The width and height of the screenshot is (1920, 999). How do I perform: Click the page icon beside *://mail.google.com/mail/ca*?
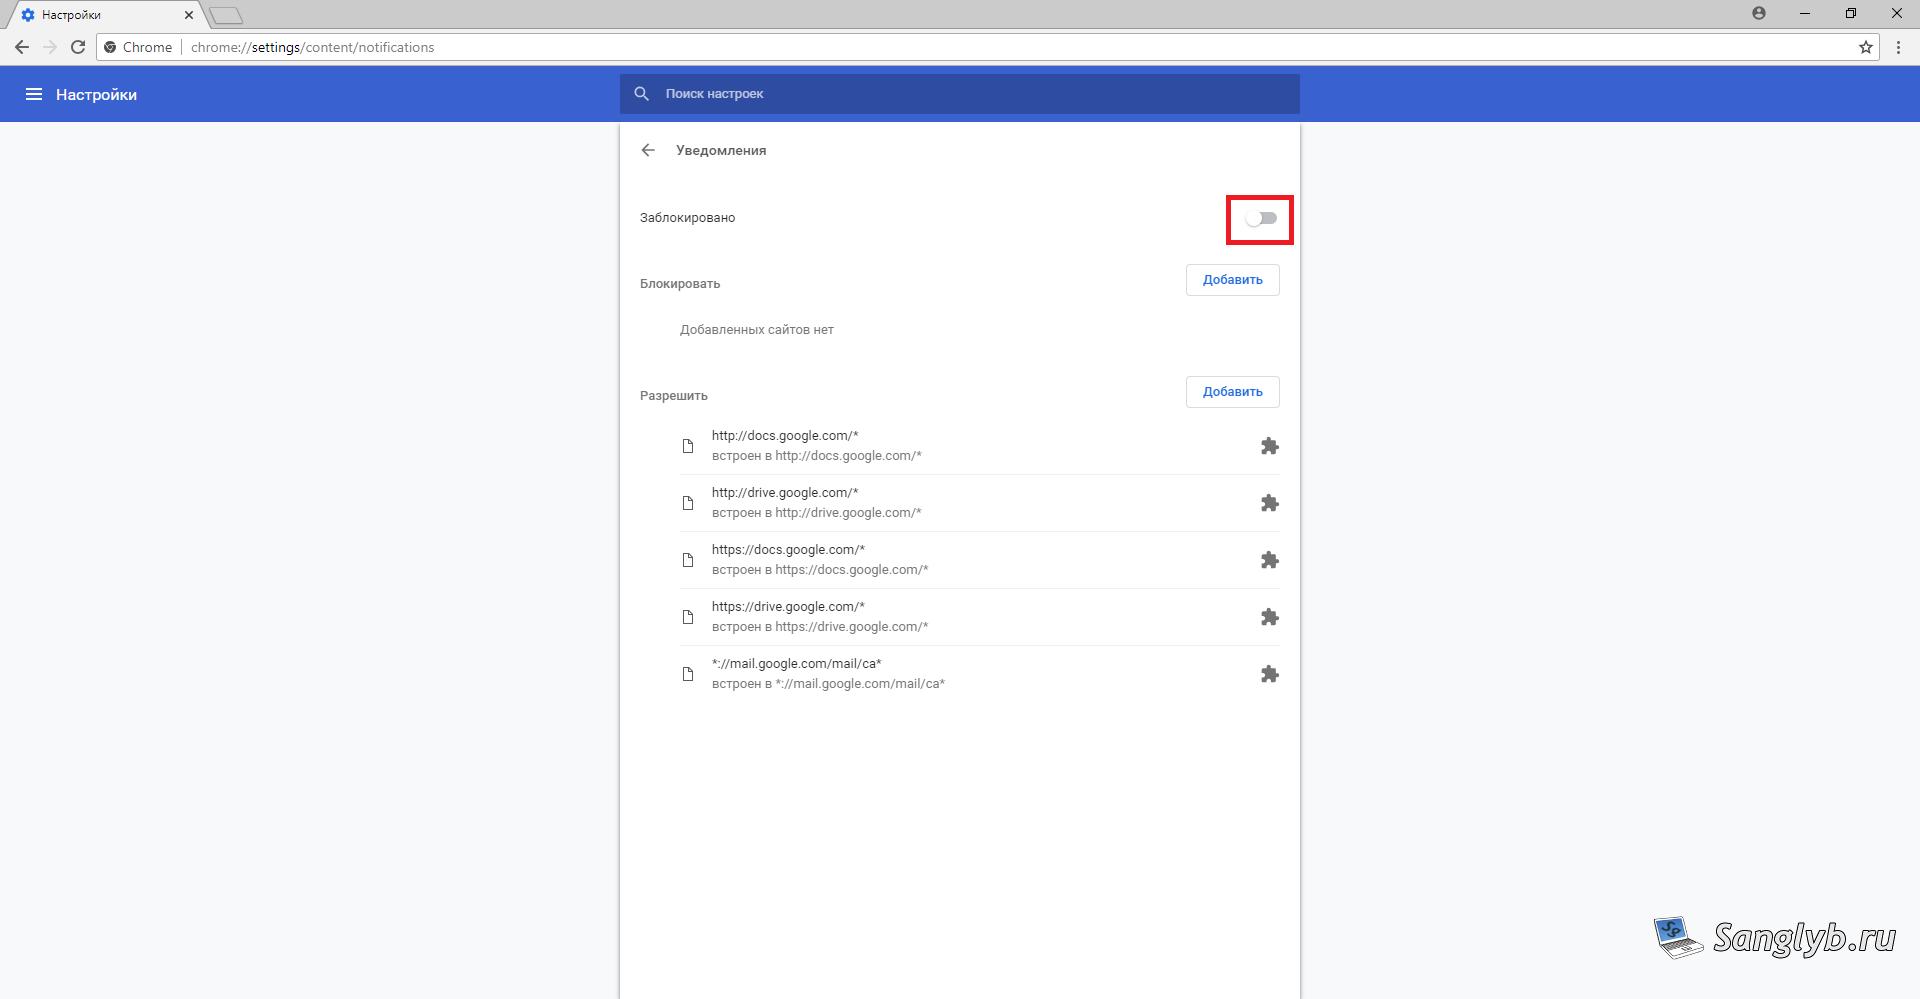pos(688,674)
